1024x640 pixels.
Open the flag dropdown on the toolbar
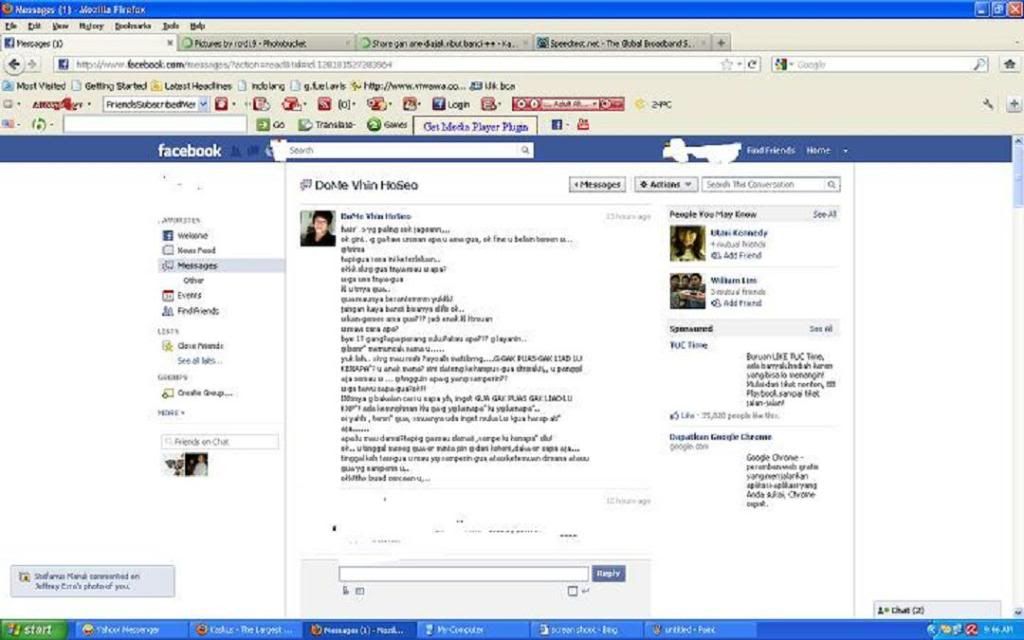point(10,124)
